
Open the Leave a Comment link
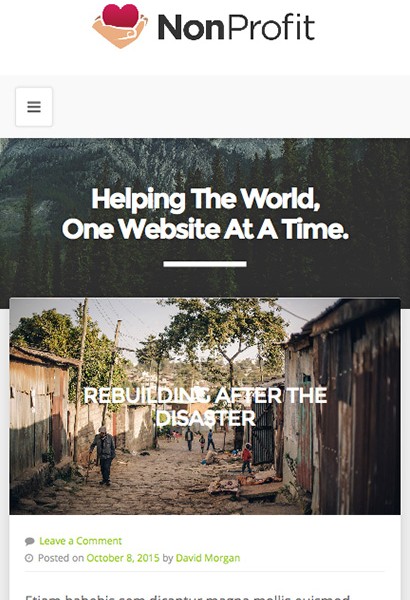click(80, 541)
